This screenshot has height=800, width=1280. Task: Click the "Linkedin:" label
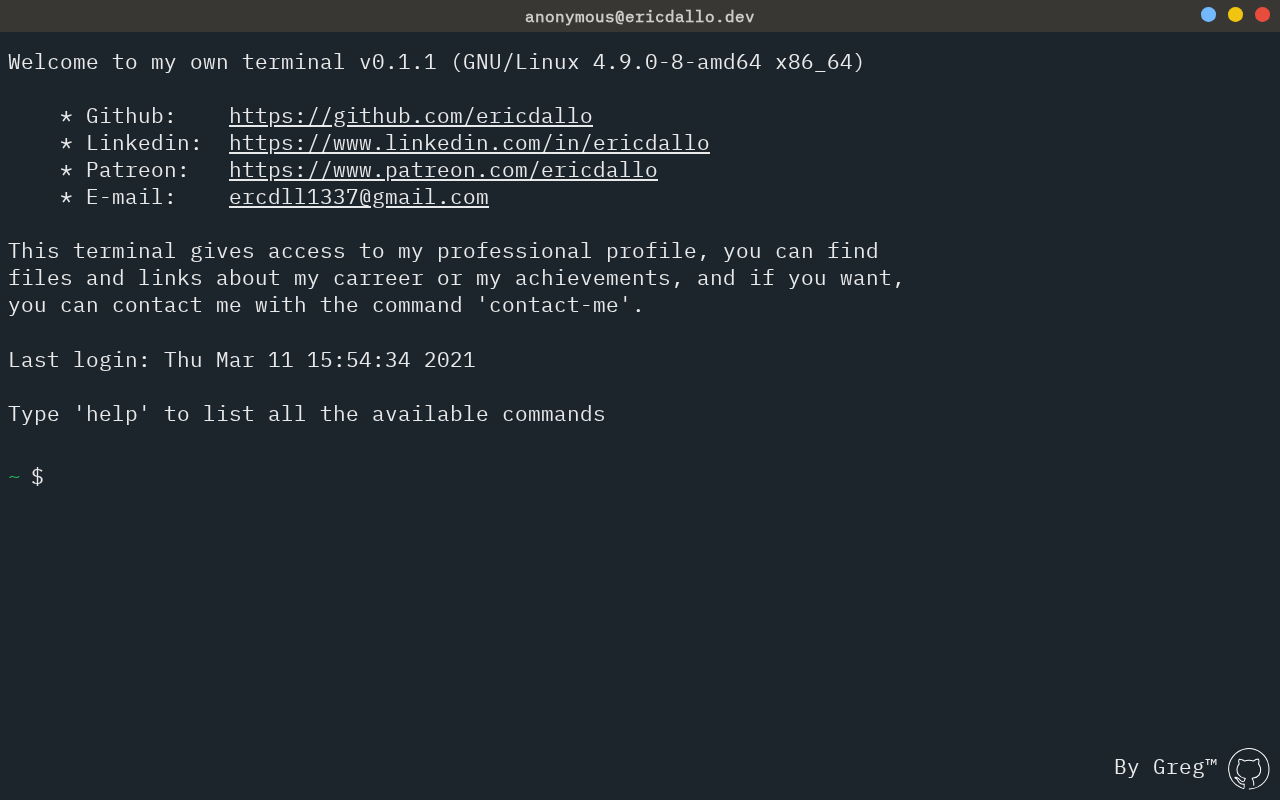point(144,143)
